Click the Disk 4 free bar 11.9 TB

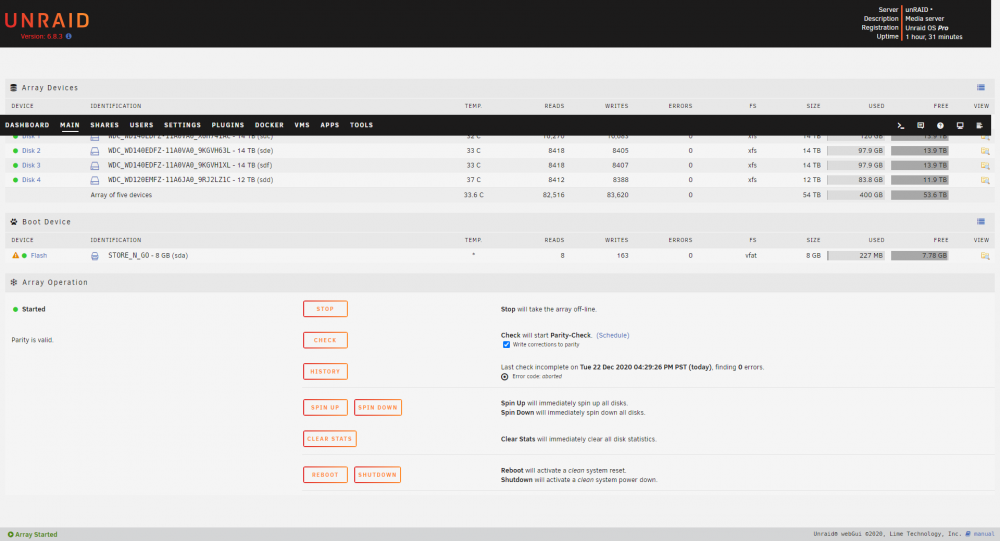click(x=920, y=180)
